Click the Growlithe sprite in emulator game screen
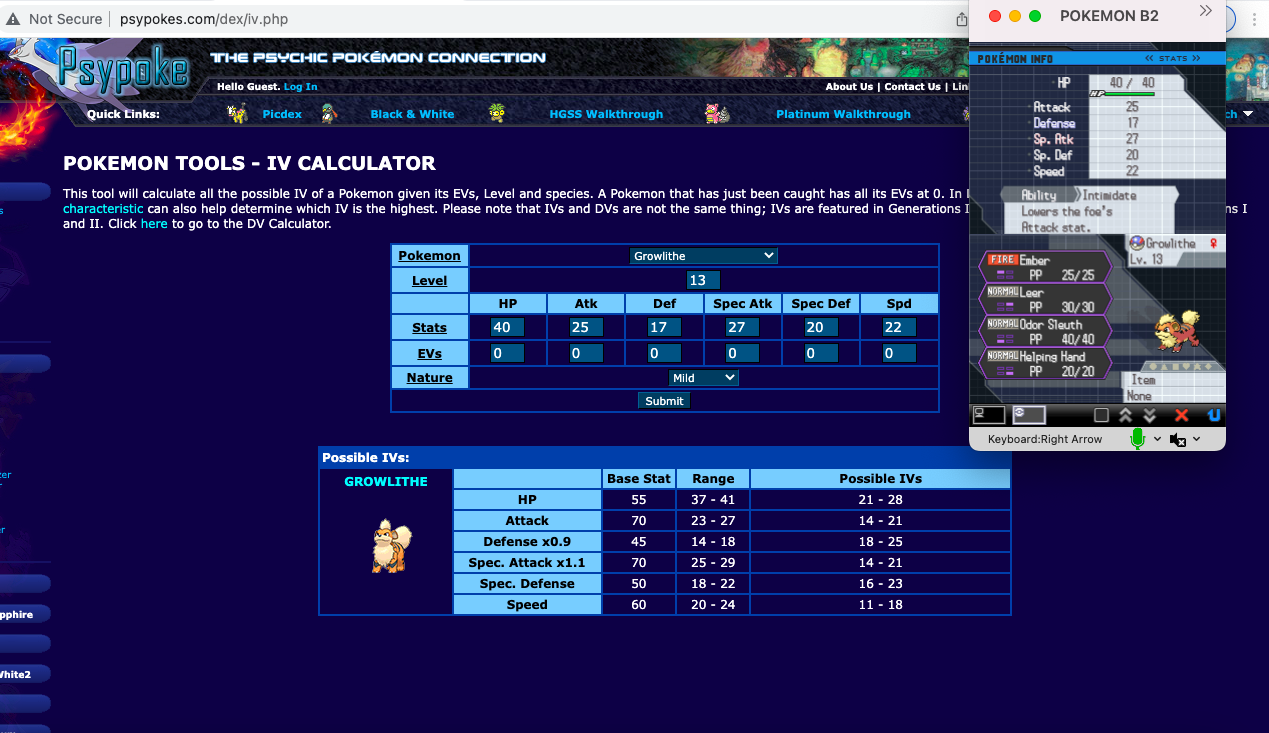Screen dimensions: 1269x733 click(x=1177, y=332)
